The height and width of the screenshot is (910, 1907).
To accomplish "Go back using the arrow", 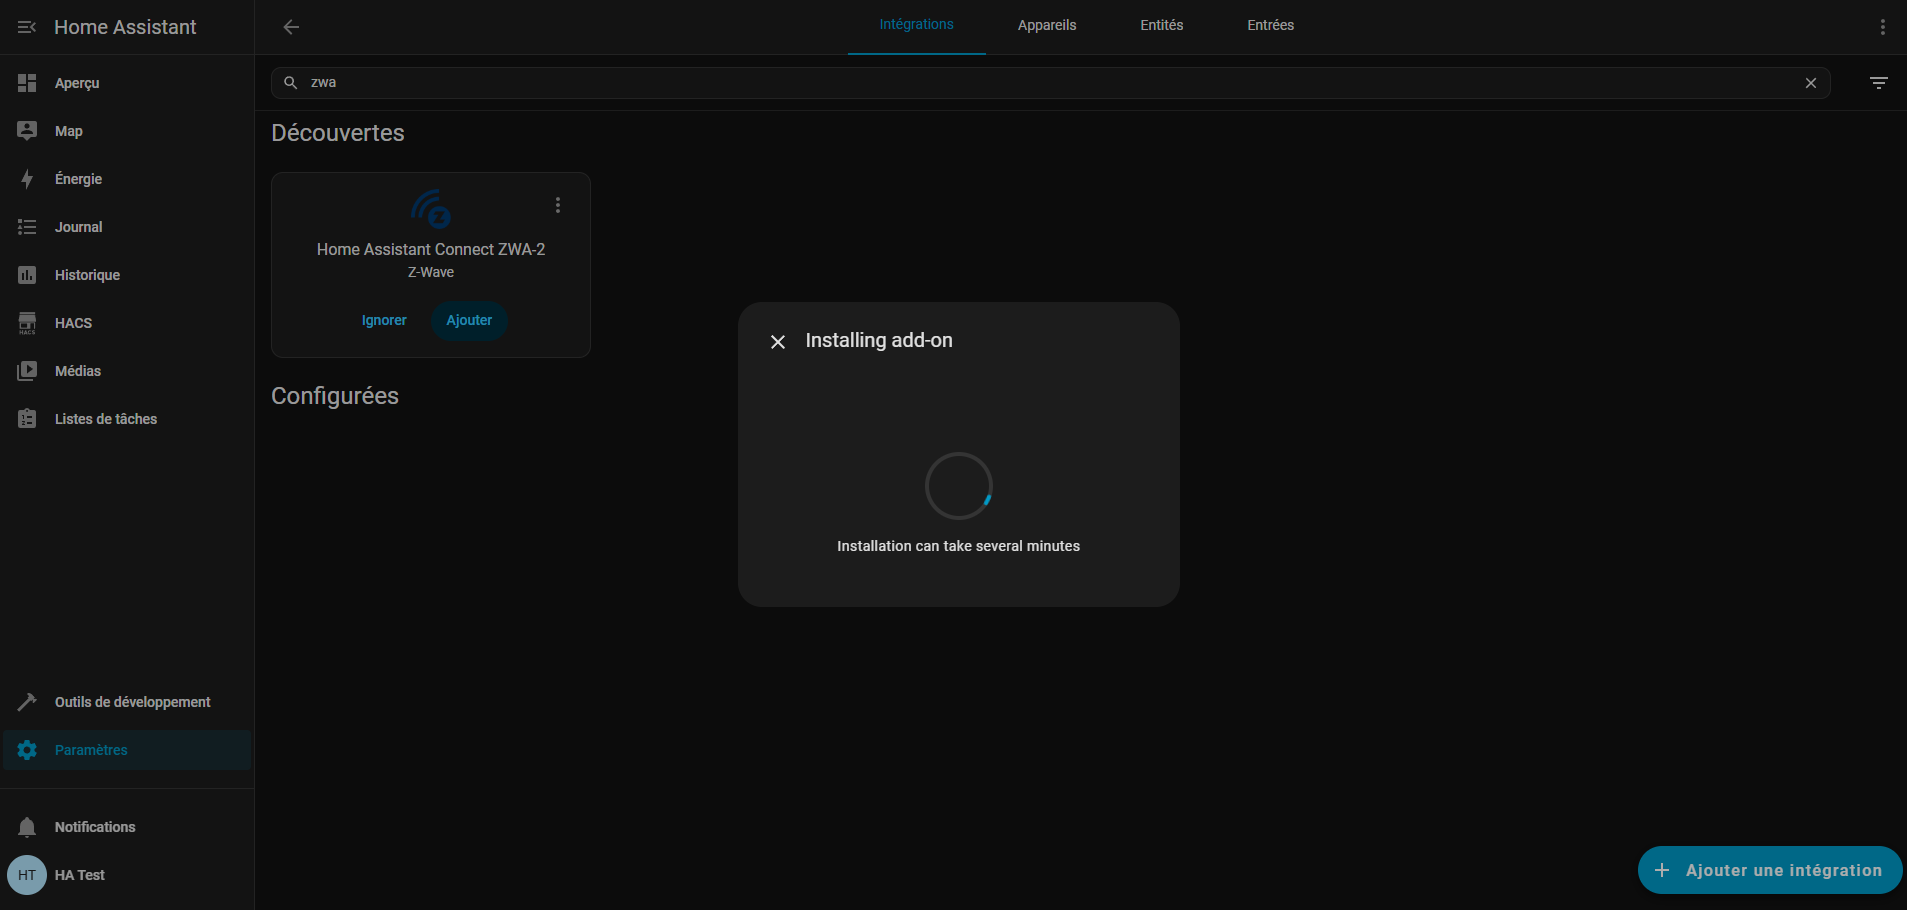I will pos(291,27).
